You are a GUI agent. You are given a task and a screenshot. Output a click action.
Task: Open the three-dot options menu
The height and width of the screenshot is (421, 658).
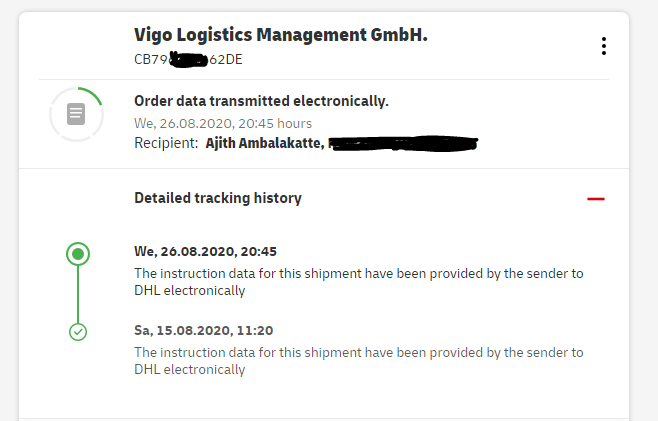coord(603,46)
